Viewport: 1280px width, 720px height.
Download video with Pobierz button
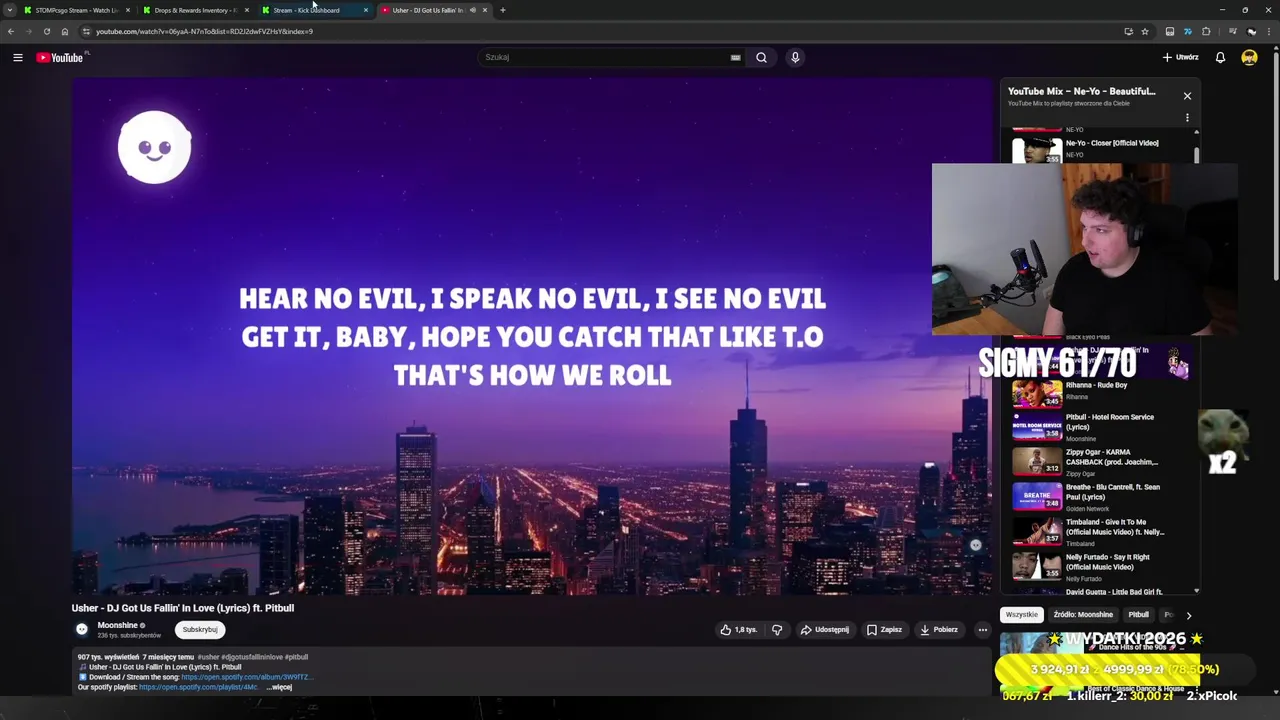[939, 630]
